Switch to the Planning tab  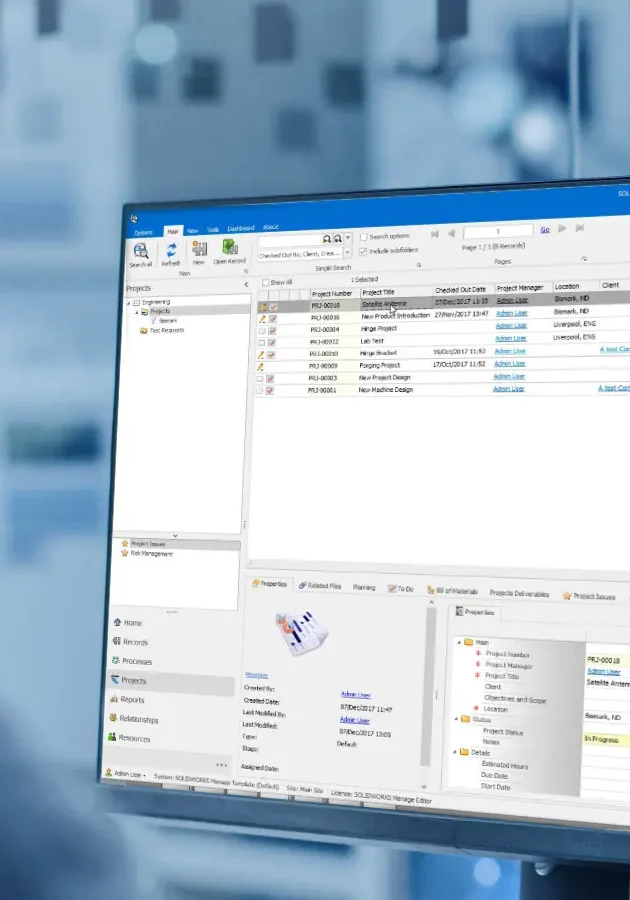coord(364,587)
